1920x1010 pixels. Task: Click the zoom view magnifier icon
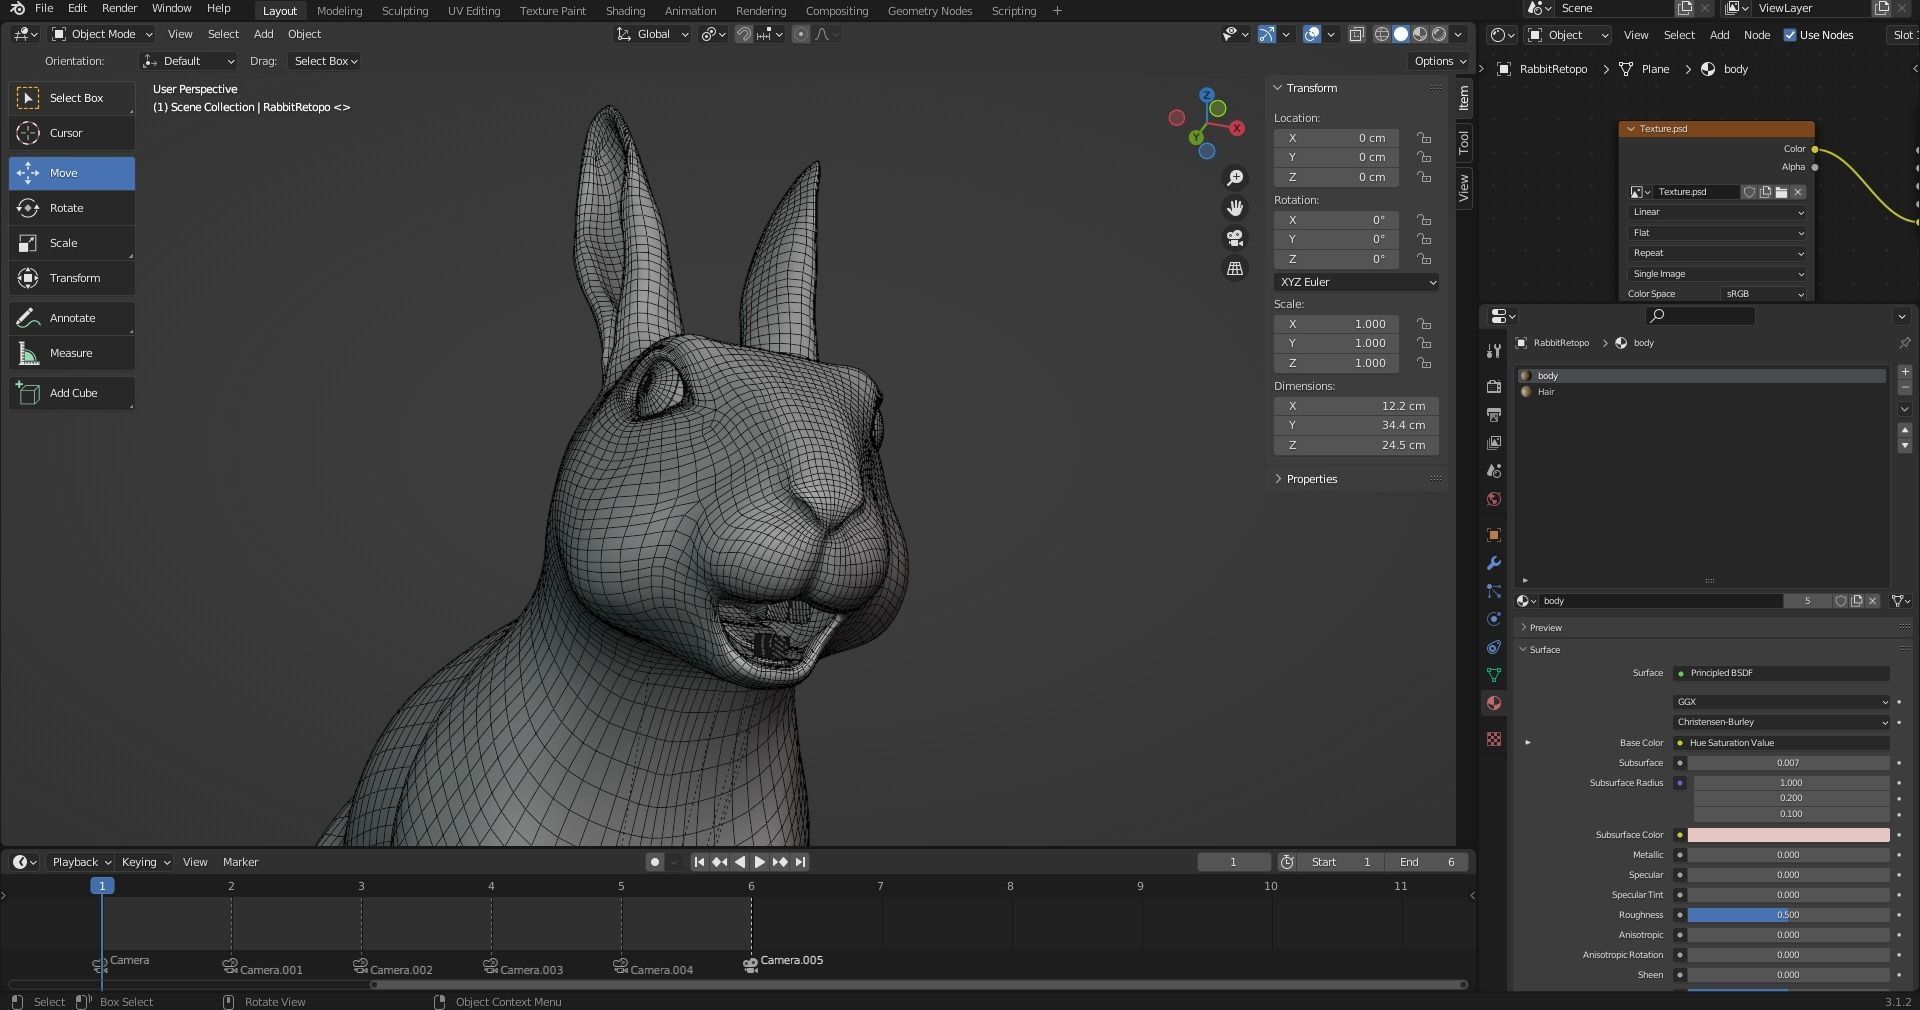click(1236, 178)
